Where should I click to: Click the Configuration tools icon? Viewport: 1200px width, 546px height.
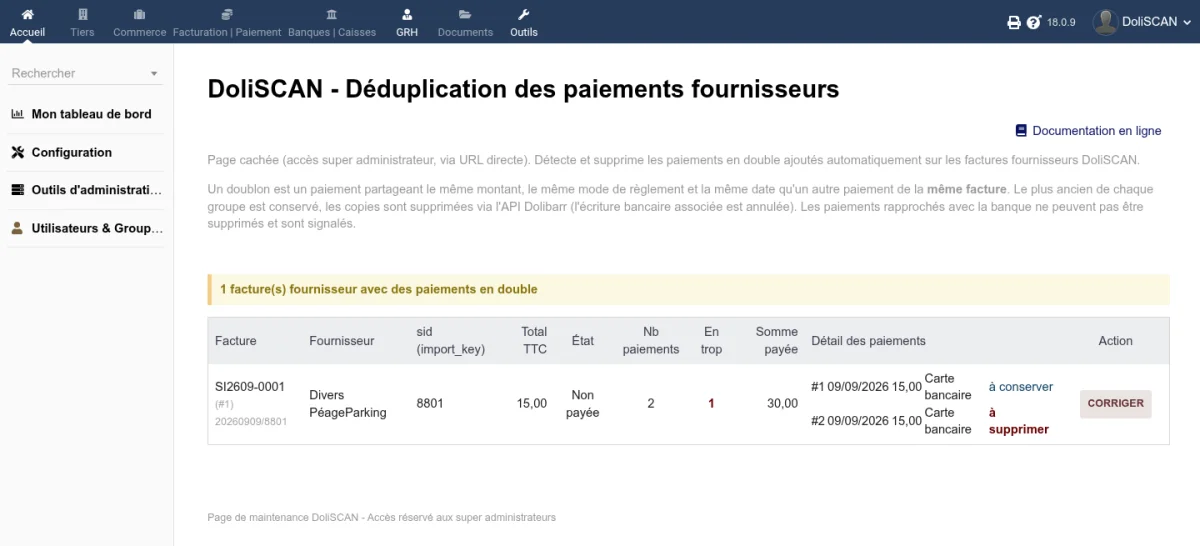pyautogui.click(x=17, y=152)
